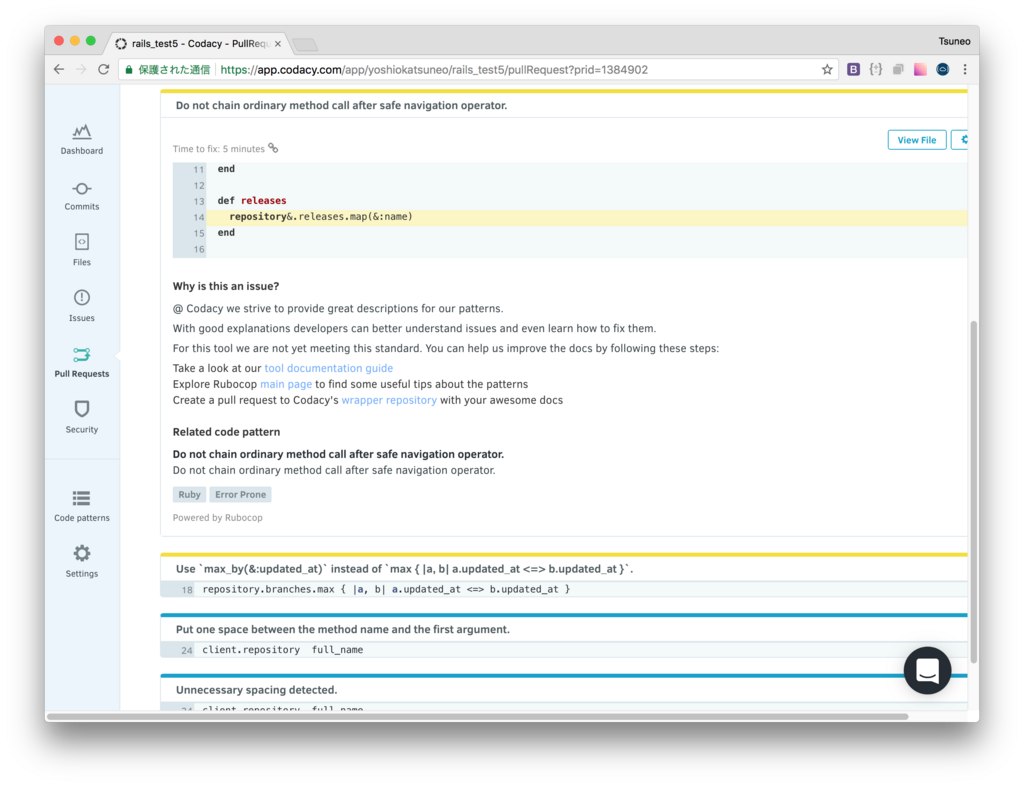
Task: Click the purple B extension icon
Action: pos(853,69)
